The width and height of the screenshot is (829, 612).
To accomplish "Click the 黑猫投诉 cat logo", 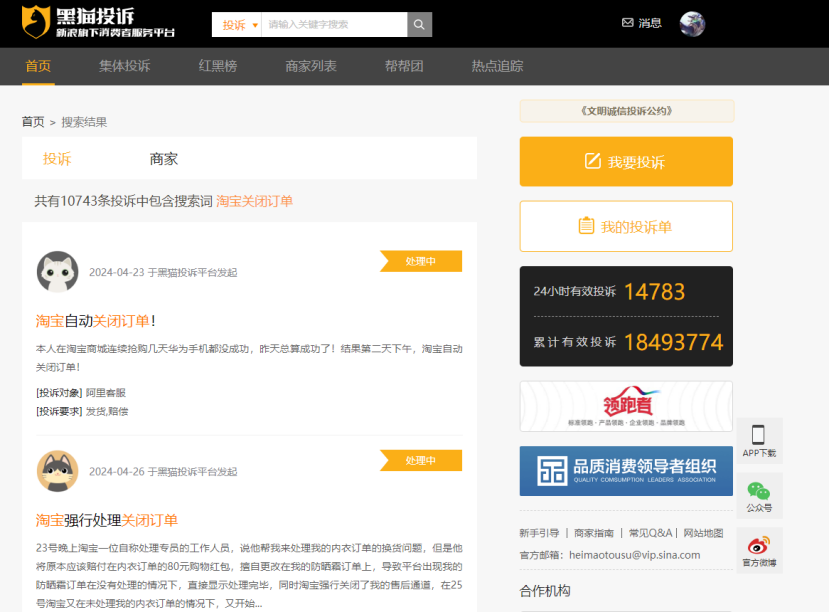I will tap(38, 23).
